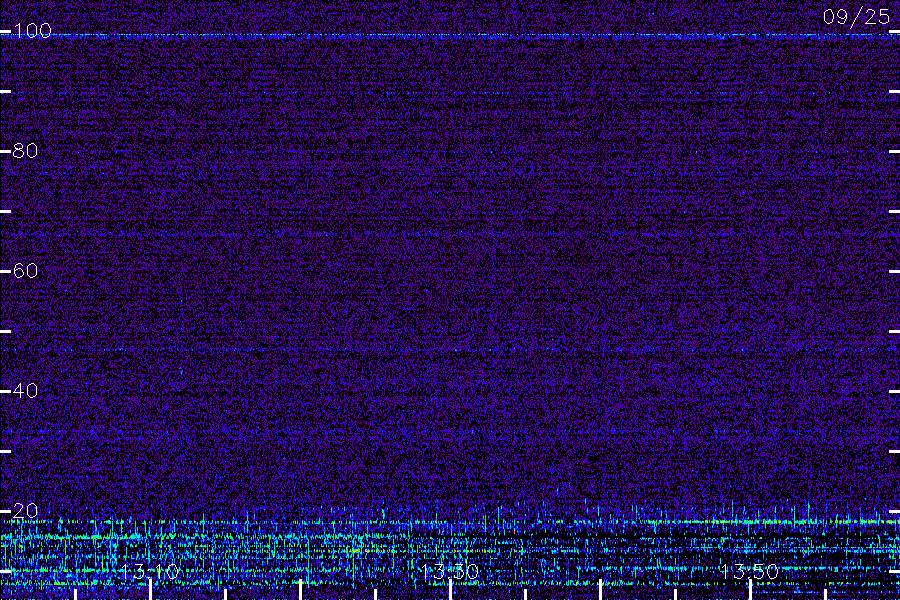Click the 60 frequency axis label
Screen dimensions: 900x600
point(25,270)
